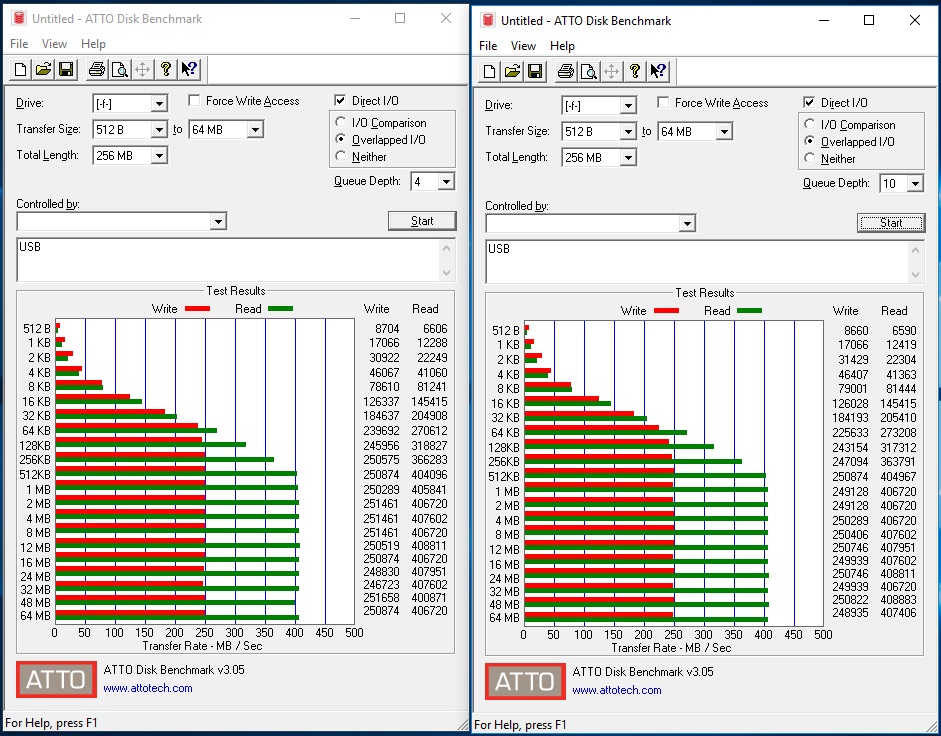Click Open folder icon in left window toolbar

43,70
